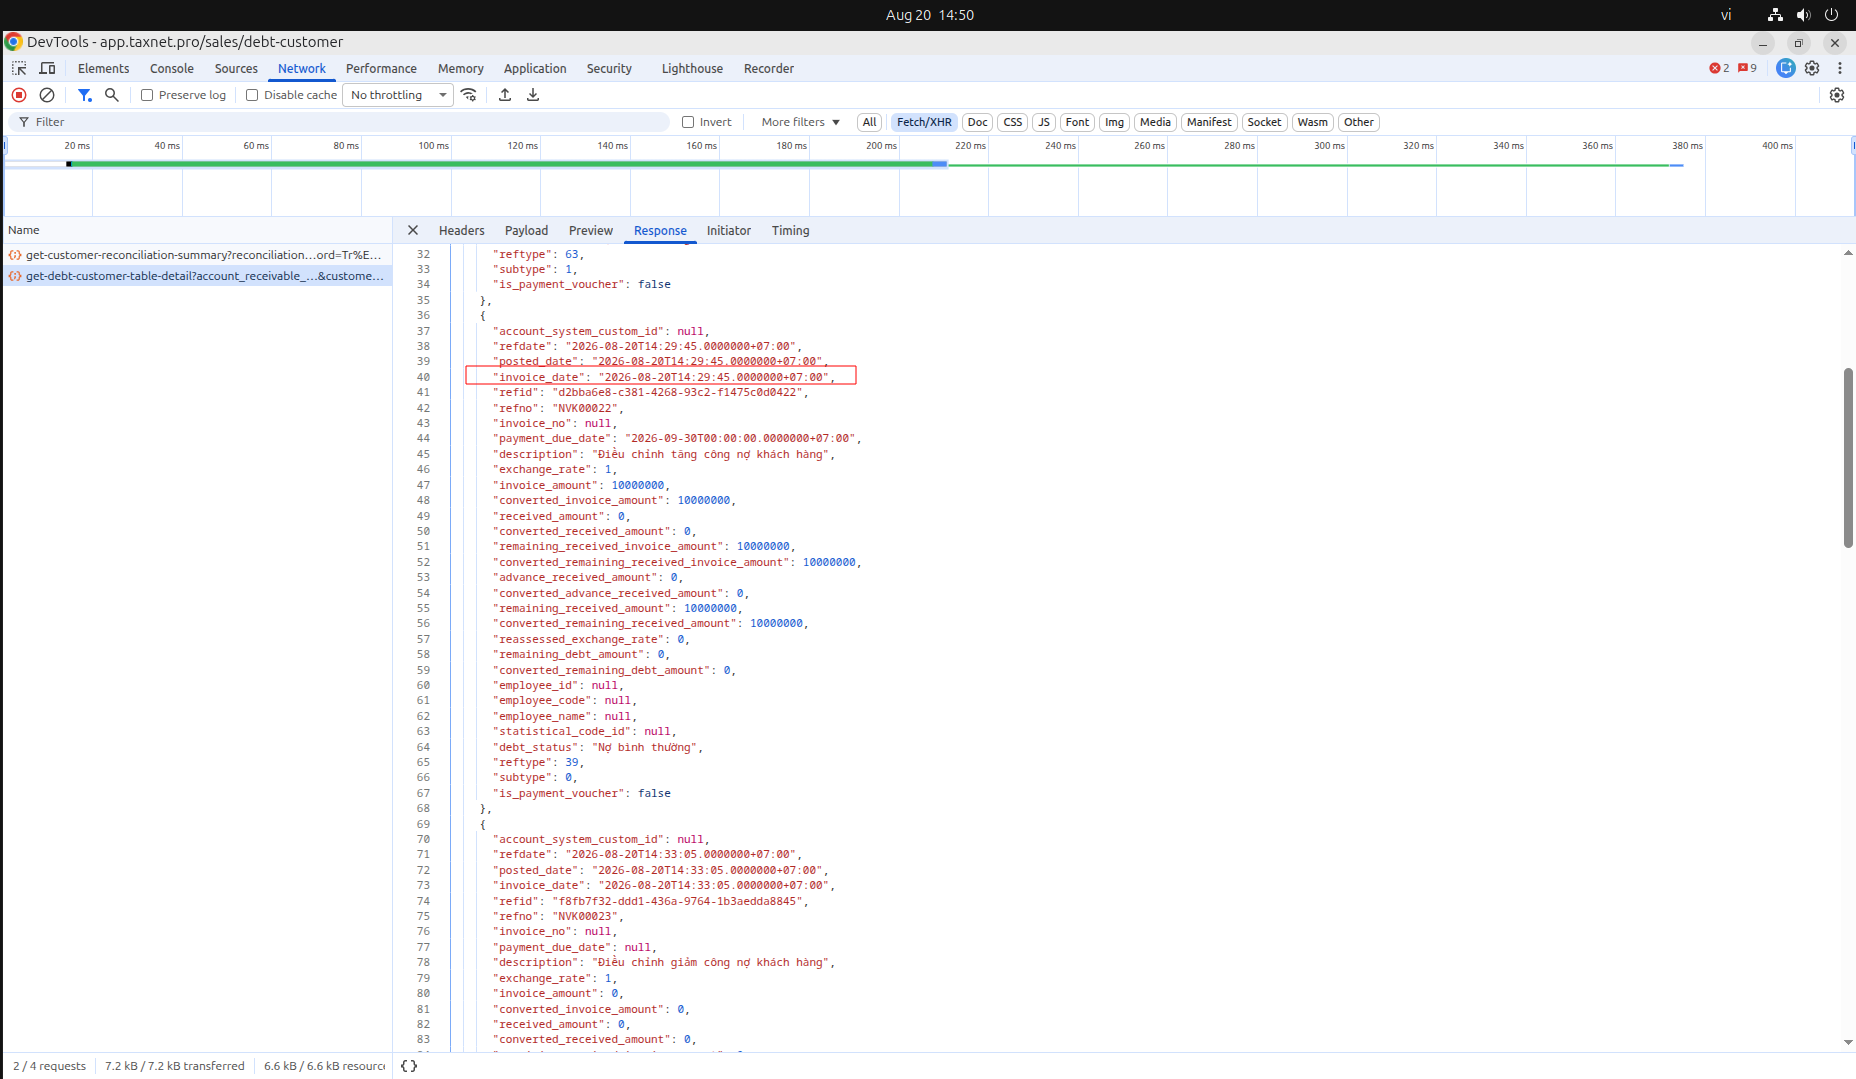Open the Preview response tab

(x=591, y=231)
